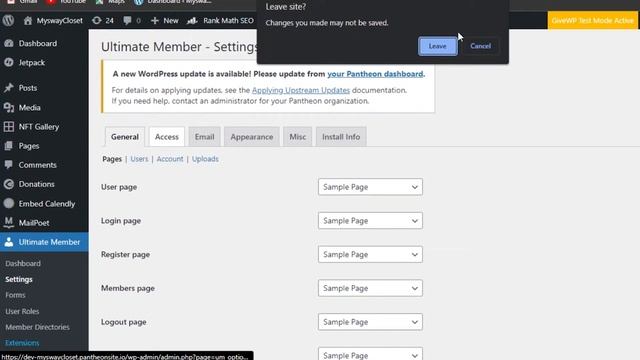Click the NFT Gallery grid icon
Image resolution: width=640 pixels, height=360 pixels.
9,127
